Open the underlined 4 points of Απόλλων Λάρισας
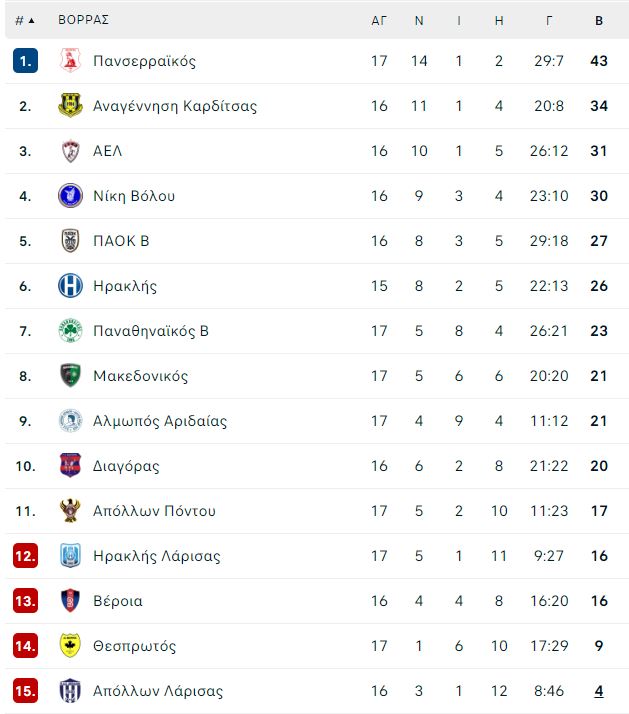Screen dimensions: 629x714 click(599, 691)
